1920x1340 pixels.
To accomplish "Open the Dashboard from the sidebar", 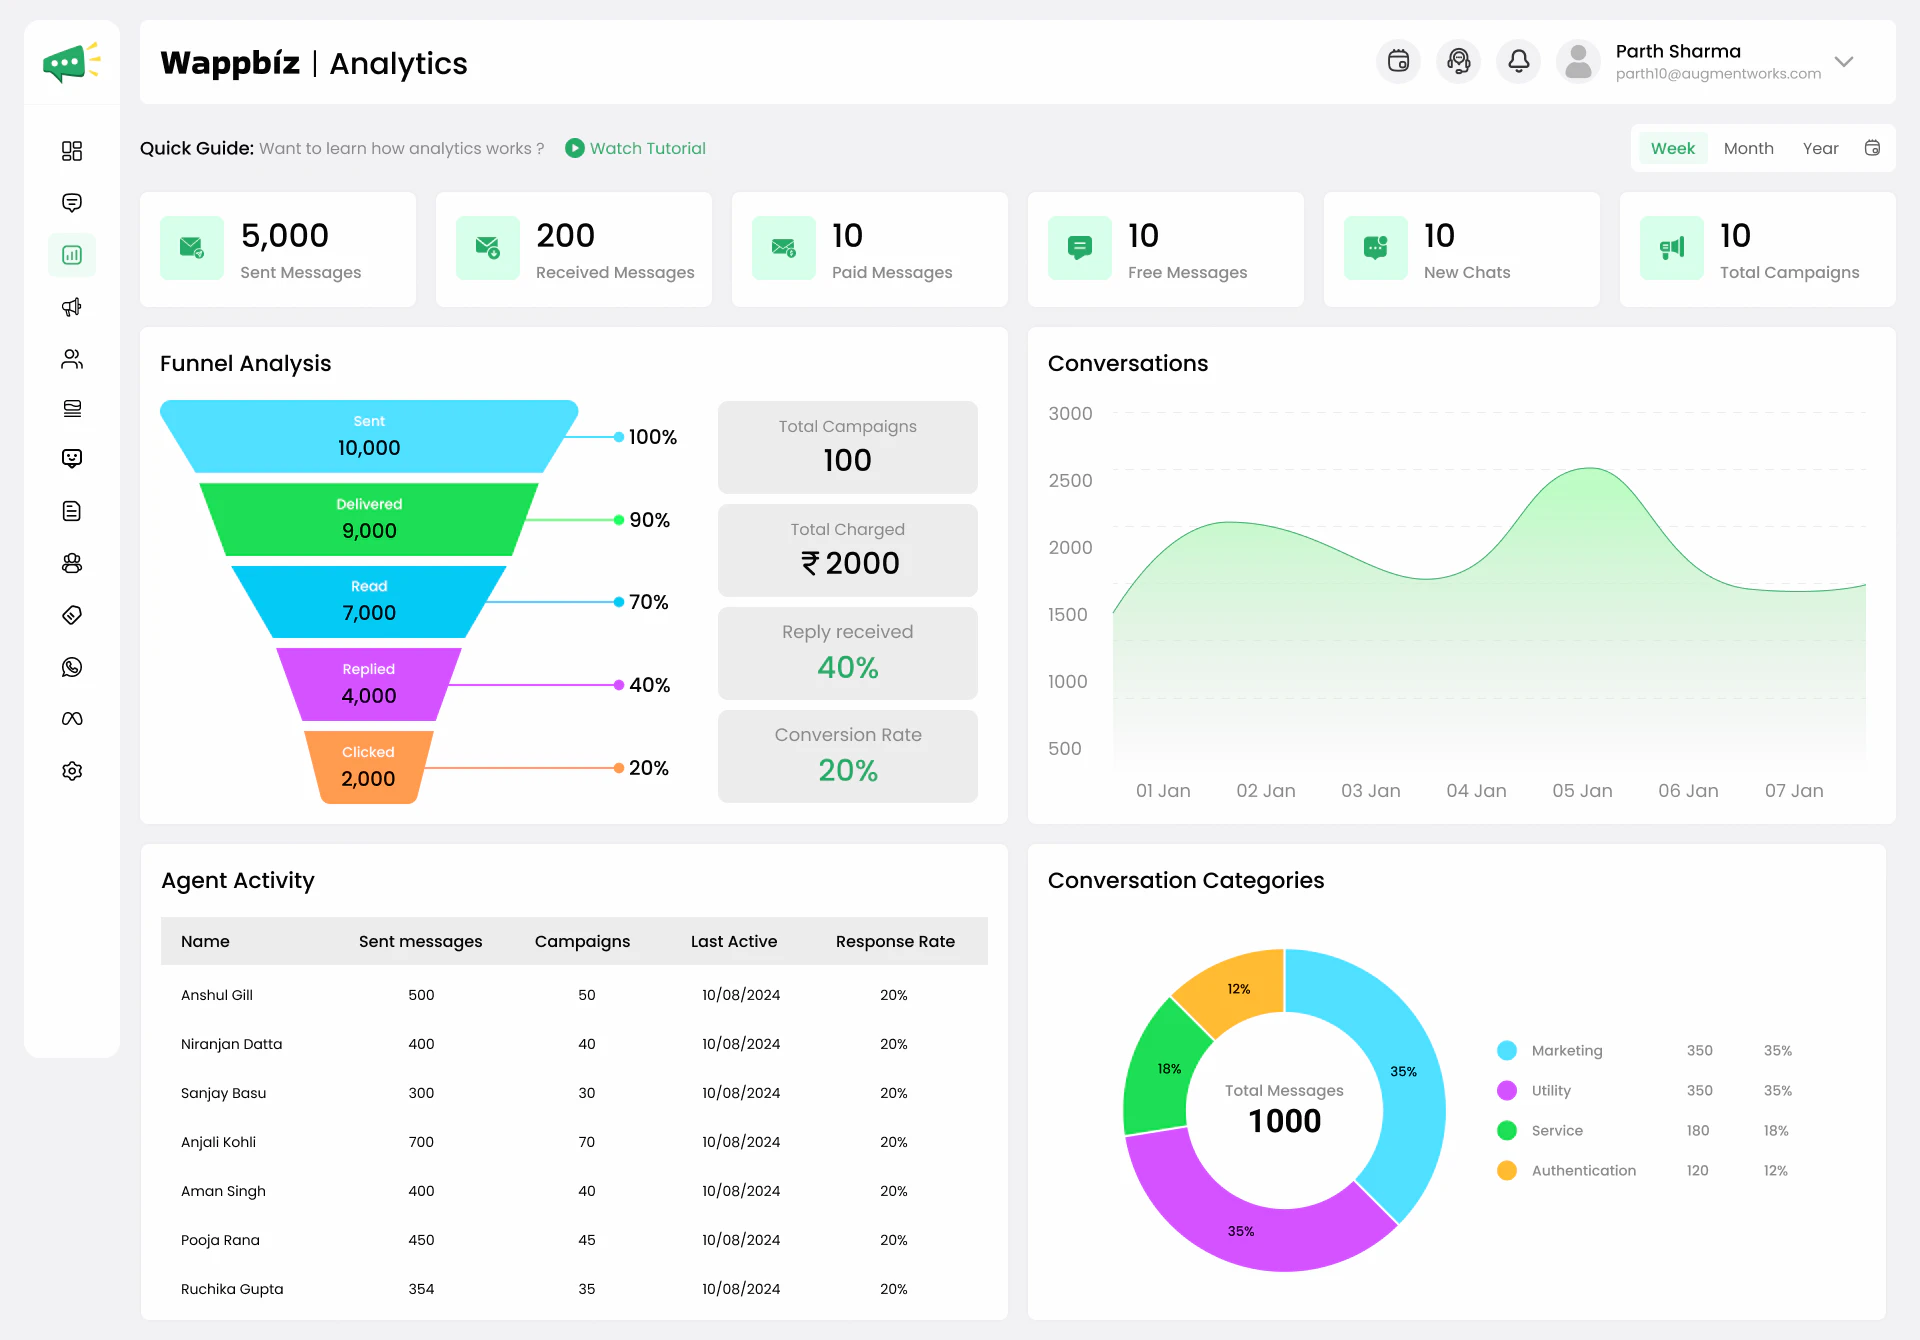I will click(71, 151).
